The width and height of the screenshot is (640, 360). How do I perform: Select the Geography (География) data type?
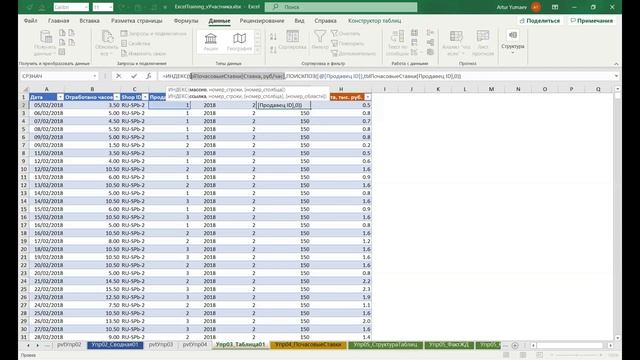click(239, 42)
